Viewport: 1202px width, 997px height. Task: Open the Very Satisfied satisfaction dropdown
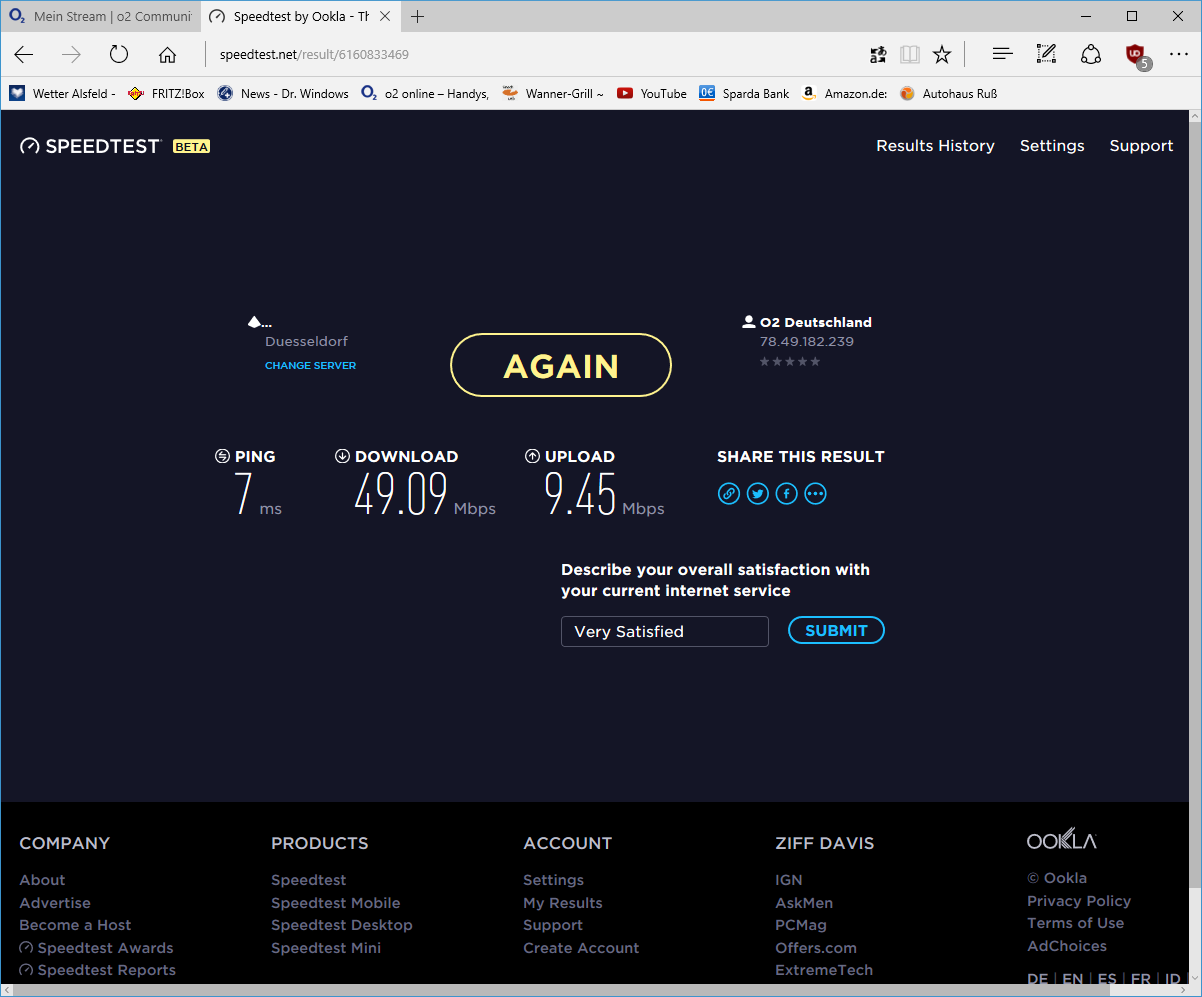pyautogui.click(x=665, y=632)
